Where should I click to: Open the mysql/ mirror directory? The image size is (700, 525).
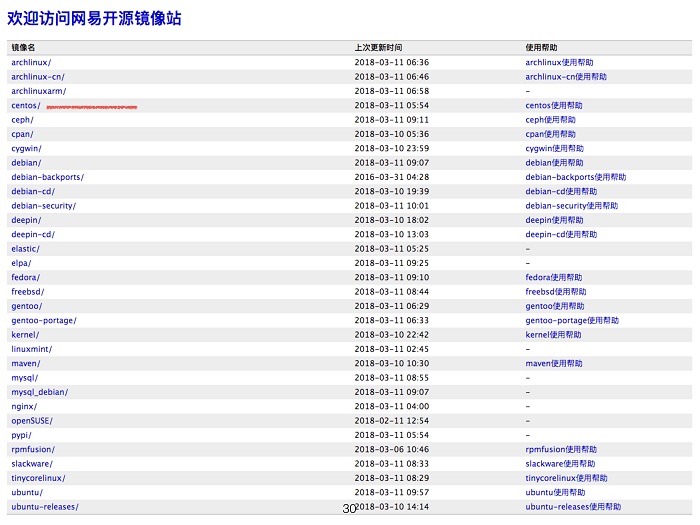(x=25, y=378)
